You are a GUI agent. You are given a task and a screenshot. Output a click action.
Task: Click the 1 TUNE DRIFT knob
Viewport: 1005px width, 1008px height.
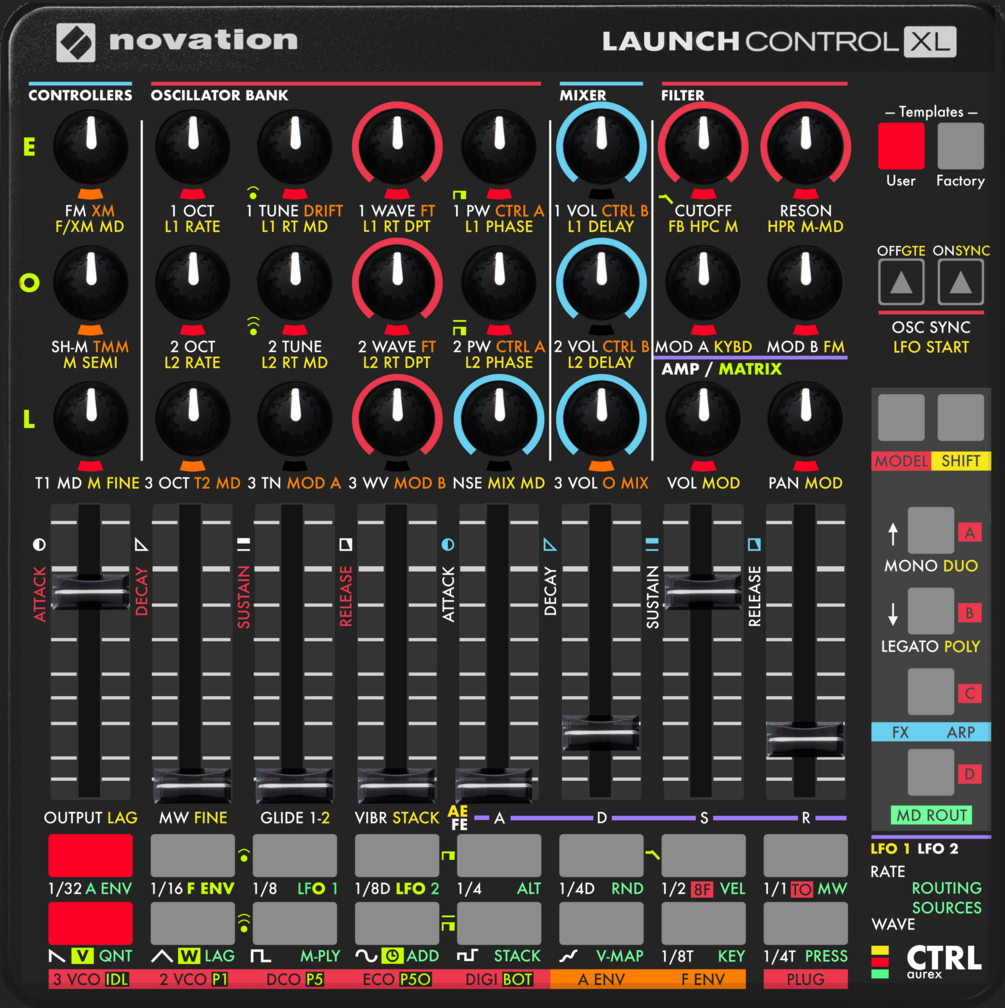click(x=295, y=147)
